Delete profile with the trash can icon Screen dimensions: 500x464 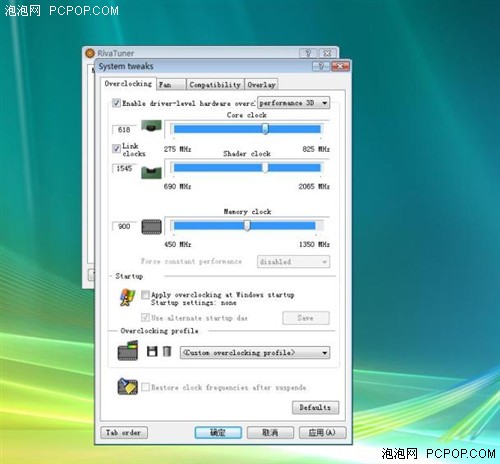167,351
